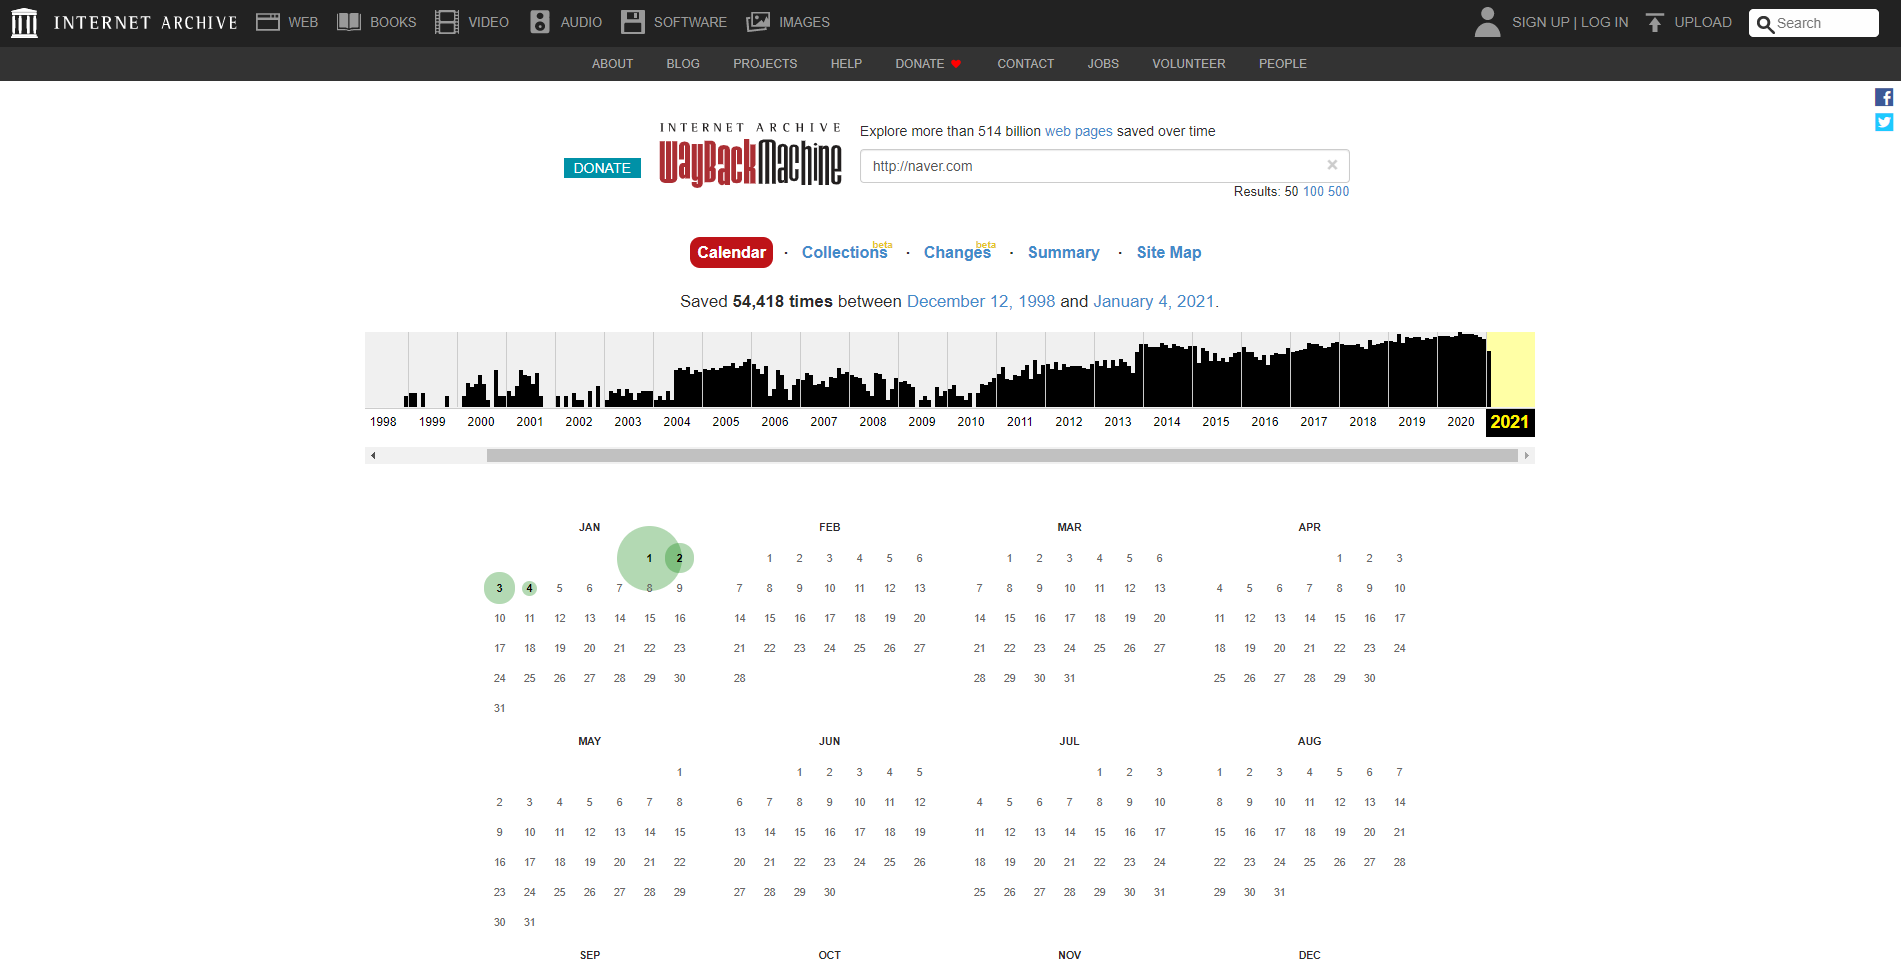This screenshot has height=963, width=1901.
Task: Open the Software floppy disk icon
Action: coord(633,22)
